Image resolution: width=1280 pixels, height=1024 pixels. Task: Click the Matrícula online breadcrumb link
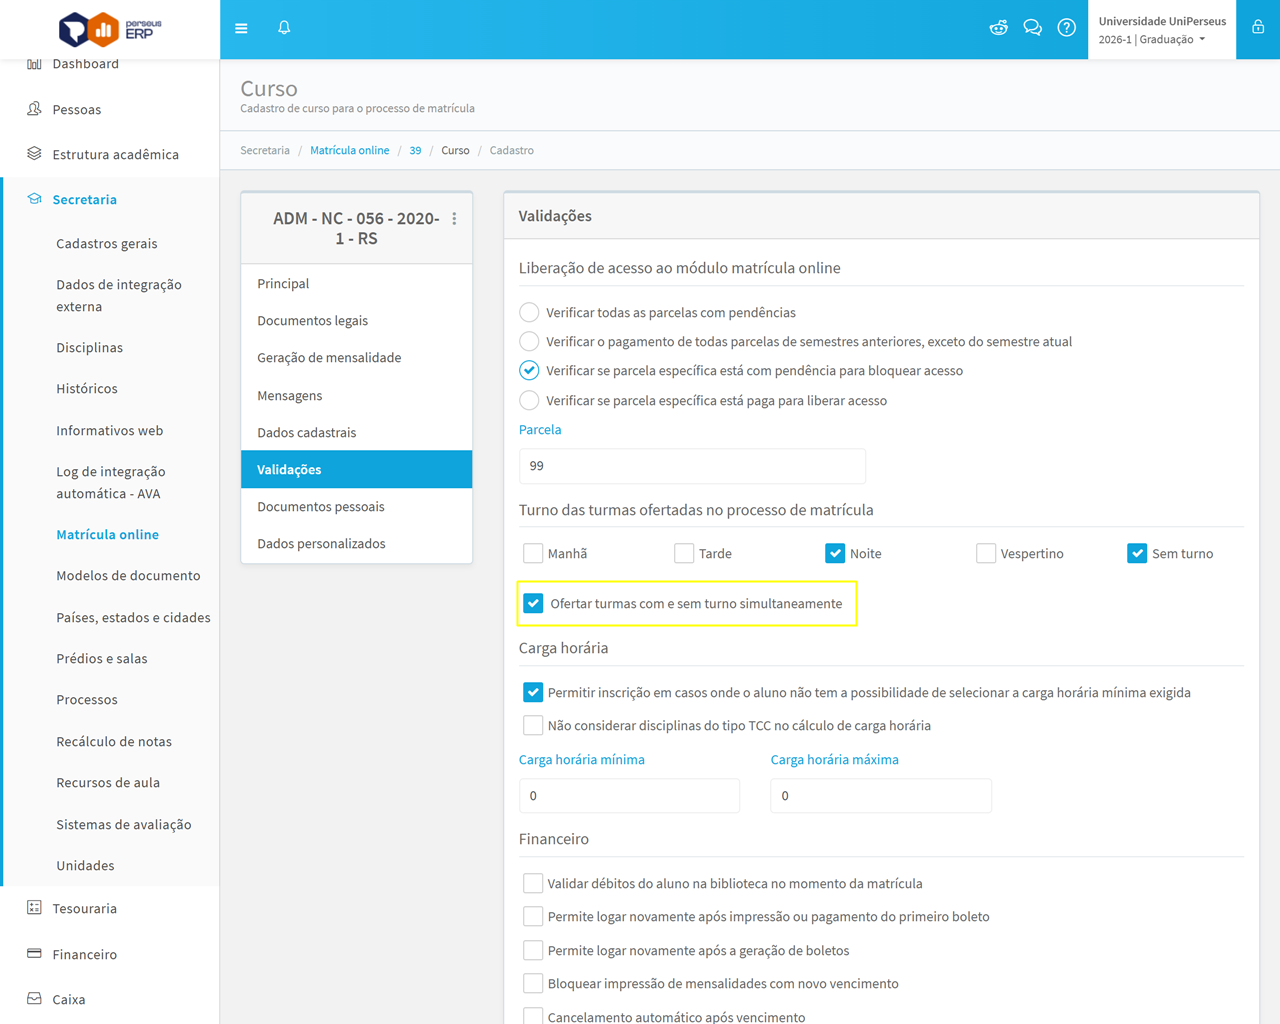[x=349, y=150]
